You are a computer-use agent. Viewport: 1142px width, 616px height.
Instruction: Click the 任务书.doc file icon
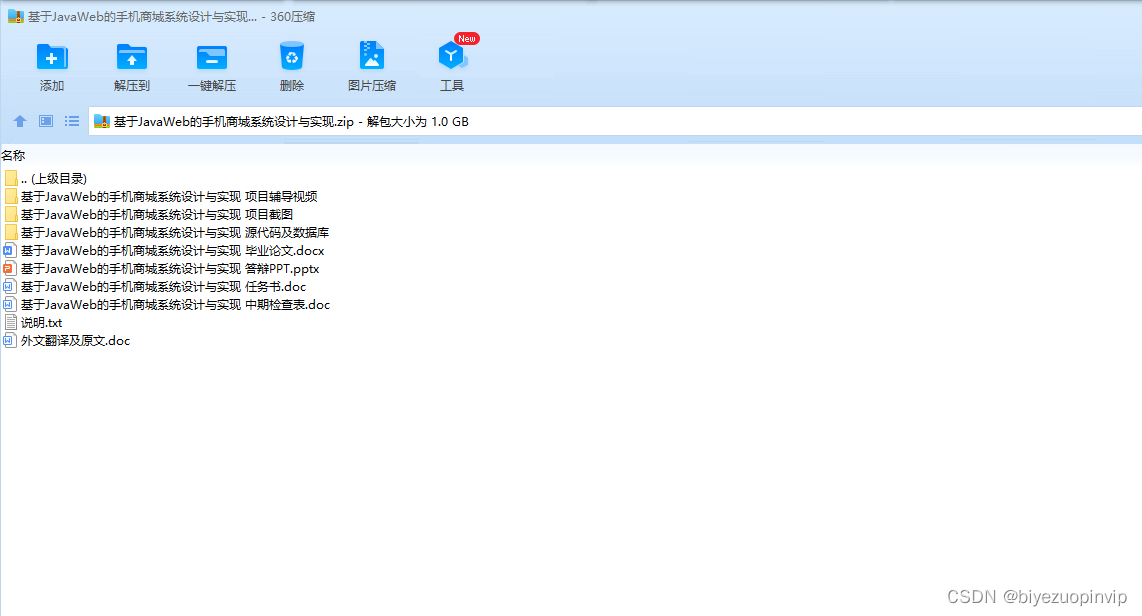[9, 286]
